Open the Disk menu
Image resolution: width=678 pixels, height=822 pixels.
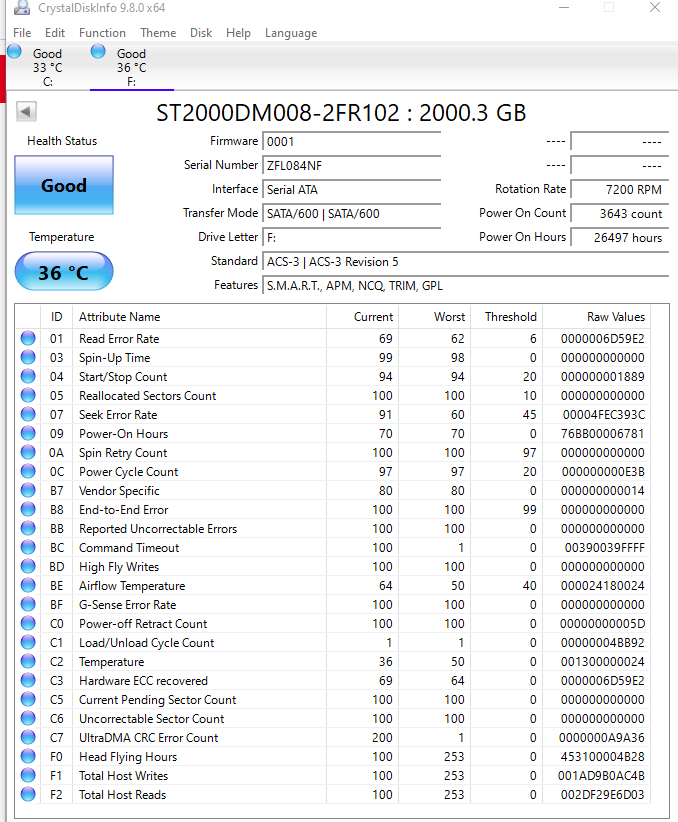201,33
